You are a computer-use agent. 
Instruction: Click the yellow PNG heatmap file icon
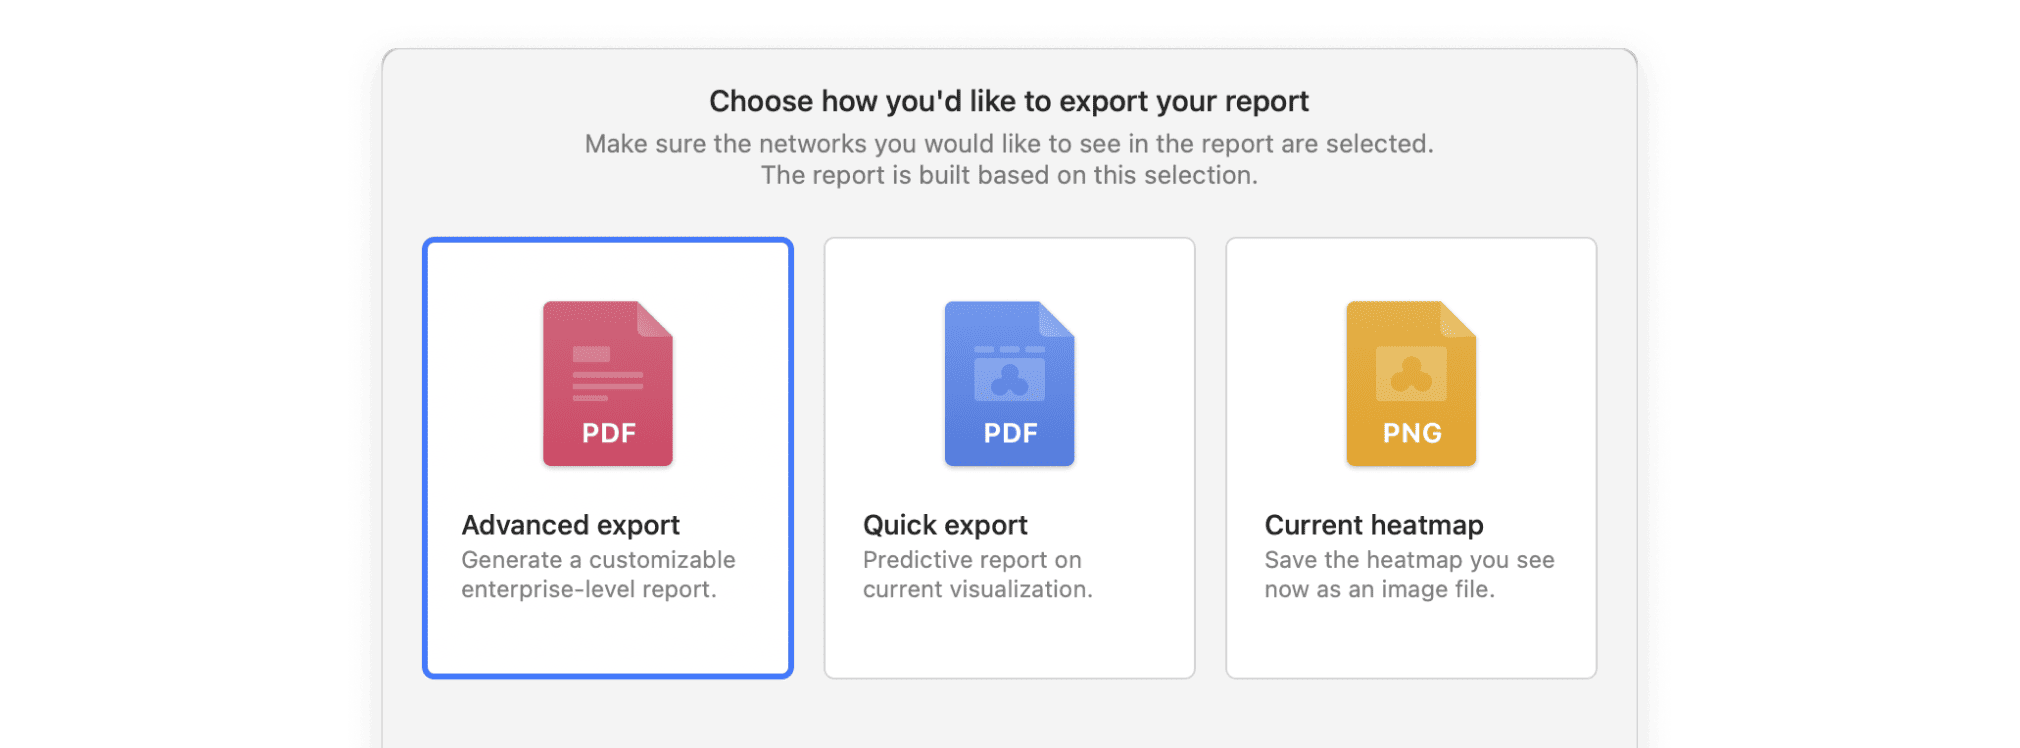[1410, 383]
